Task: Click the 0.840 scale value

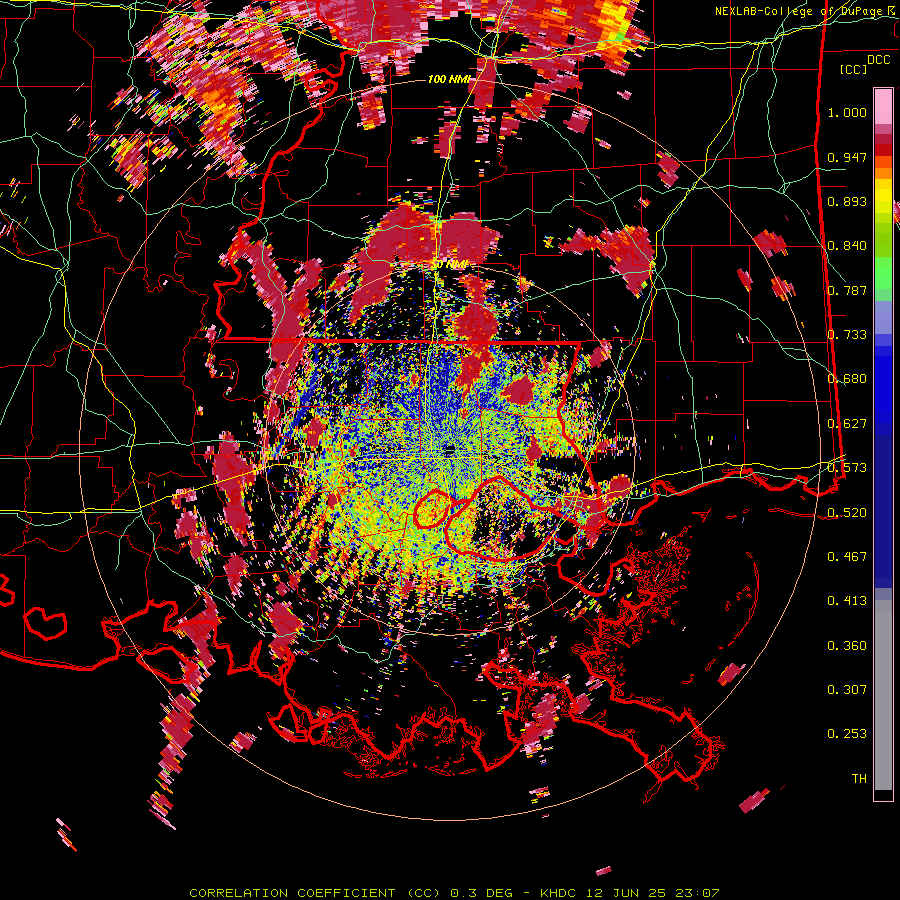Action: [847, 246]
